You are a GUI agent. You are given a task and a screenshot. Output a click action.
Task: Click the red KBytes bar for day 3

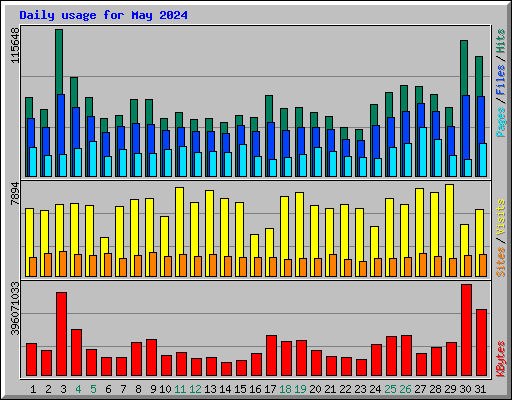click(61, 334)
